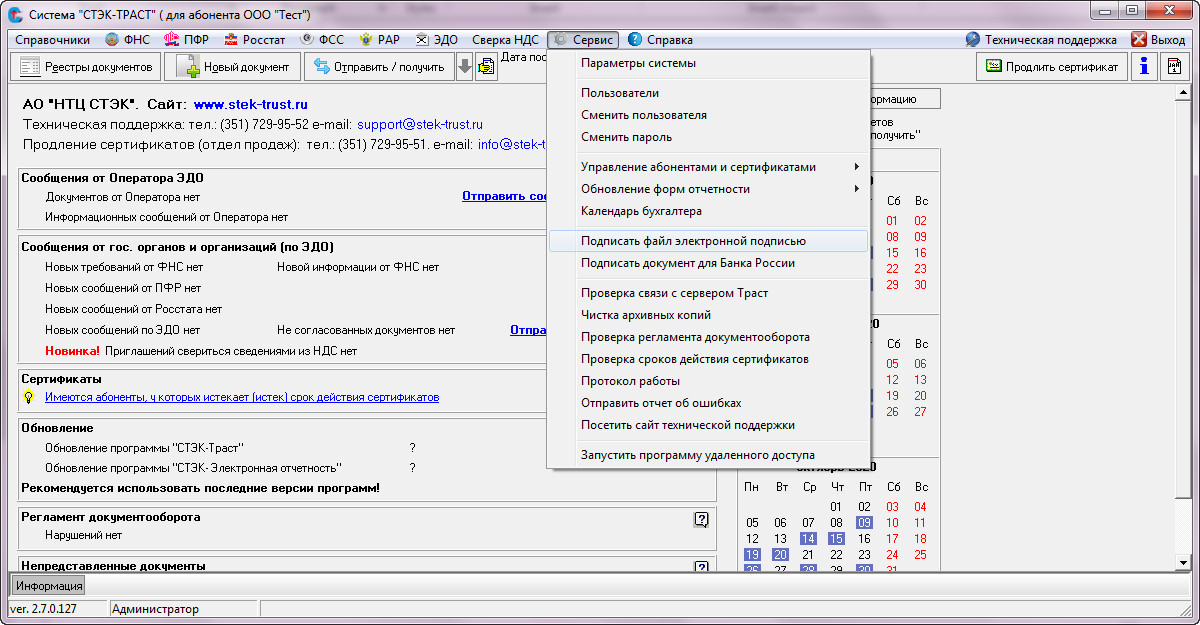Click the ФНС emblem icon
Screen dimensions: 1200x625
(x=114, y=40)
